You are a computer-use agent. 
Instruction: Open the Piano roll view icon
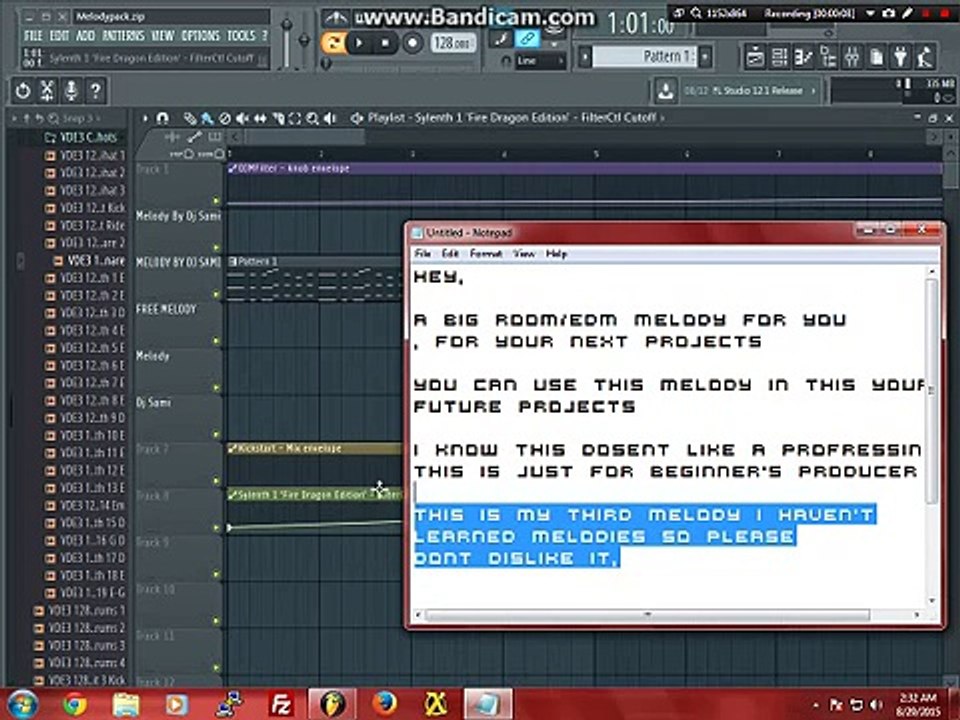tap(803, 57)
